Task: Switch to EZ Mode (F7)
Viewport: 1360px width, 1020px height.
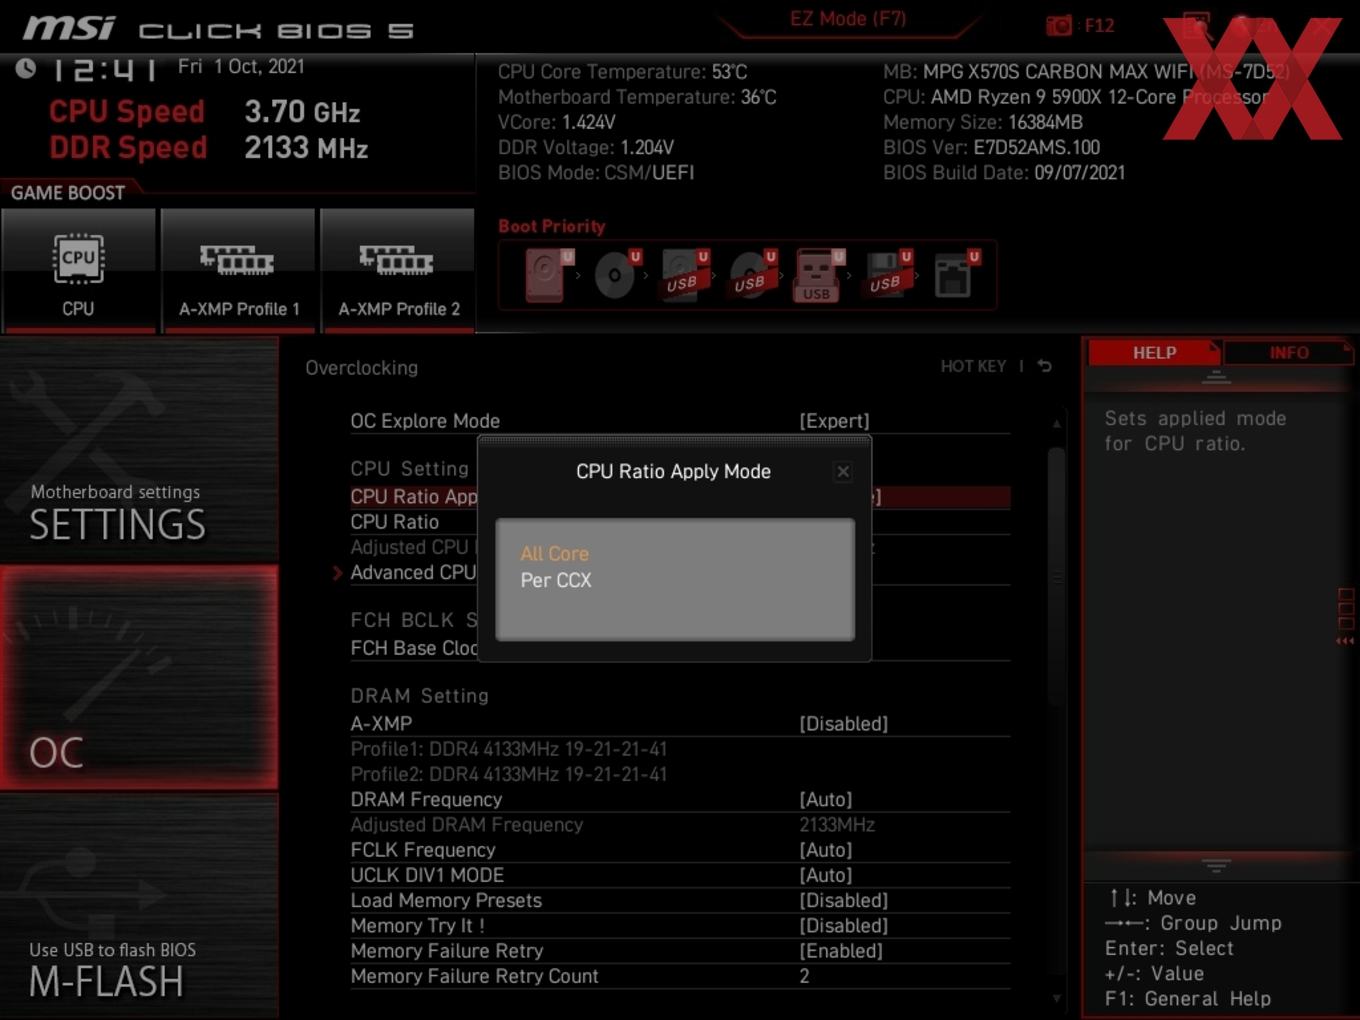Action: point(848,18)
